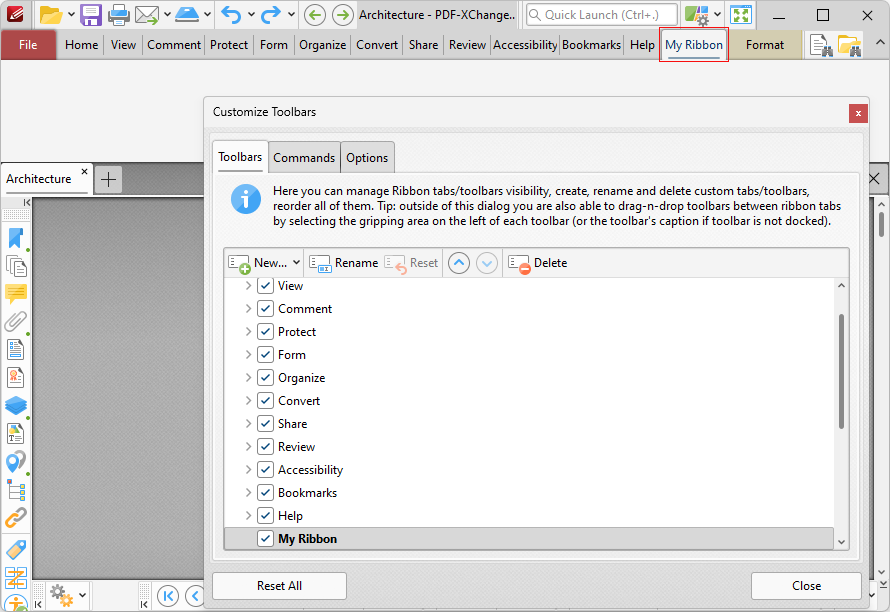
Task: Go to previous view with green left arrow
Action: click(314, 15)
